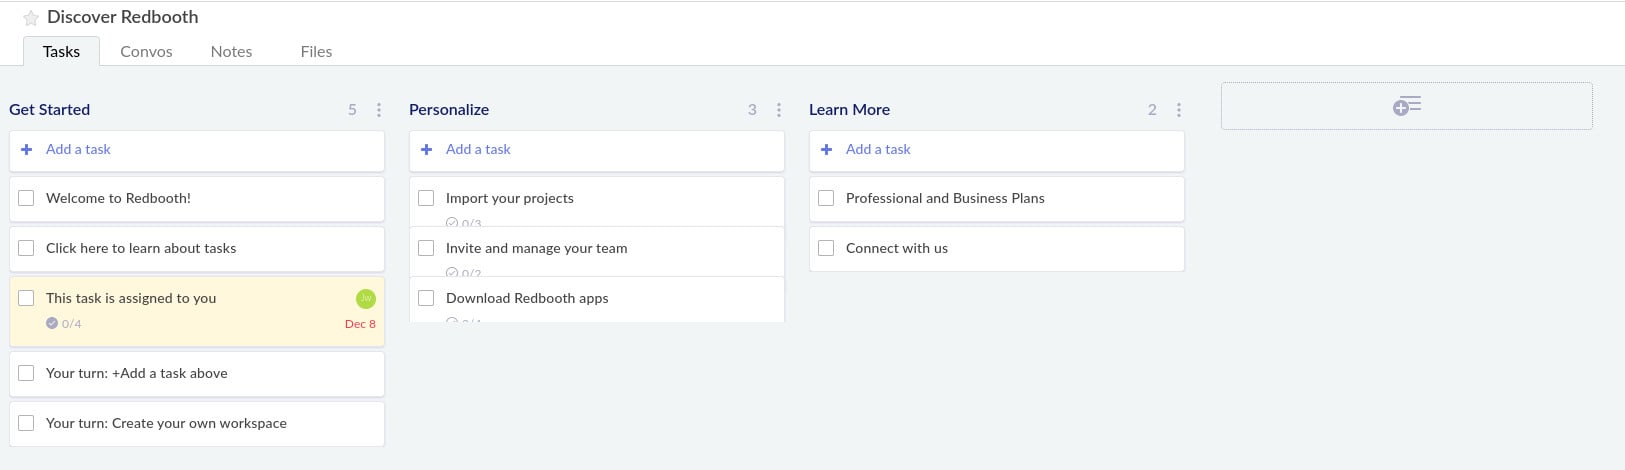
Task: Click Get Started task count 5
Action: point(352,110)
